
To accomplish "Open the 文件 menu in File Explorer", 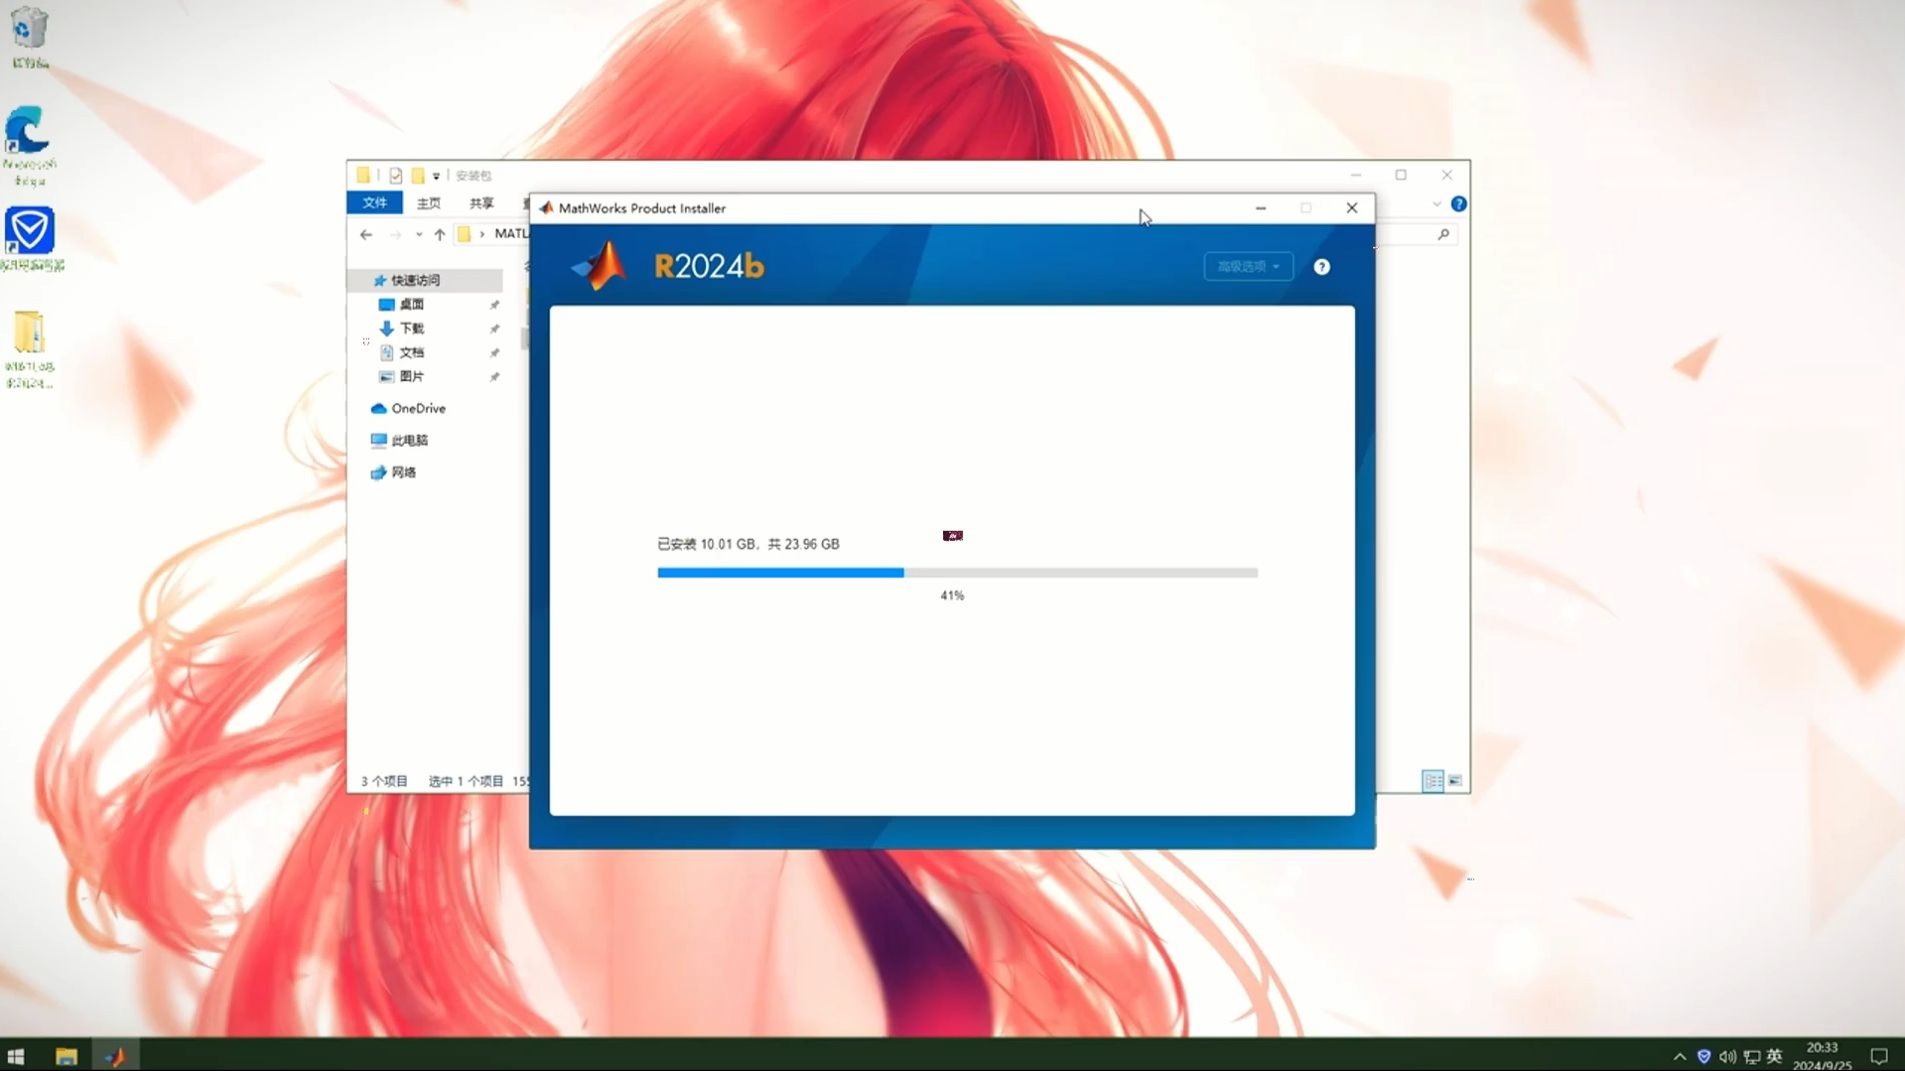I will [374, 203].
